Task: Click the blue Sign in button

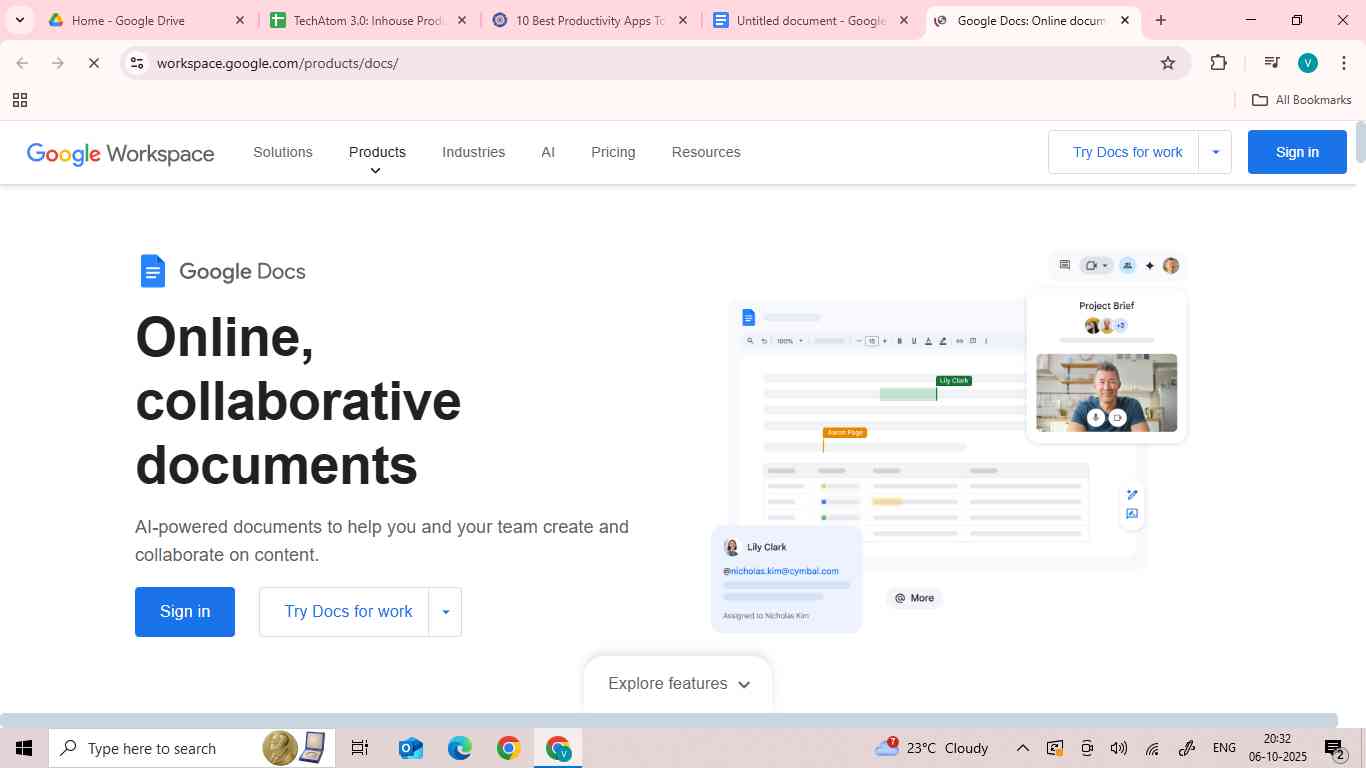Action: [x=1296, y=152]
